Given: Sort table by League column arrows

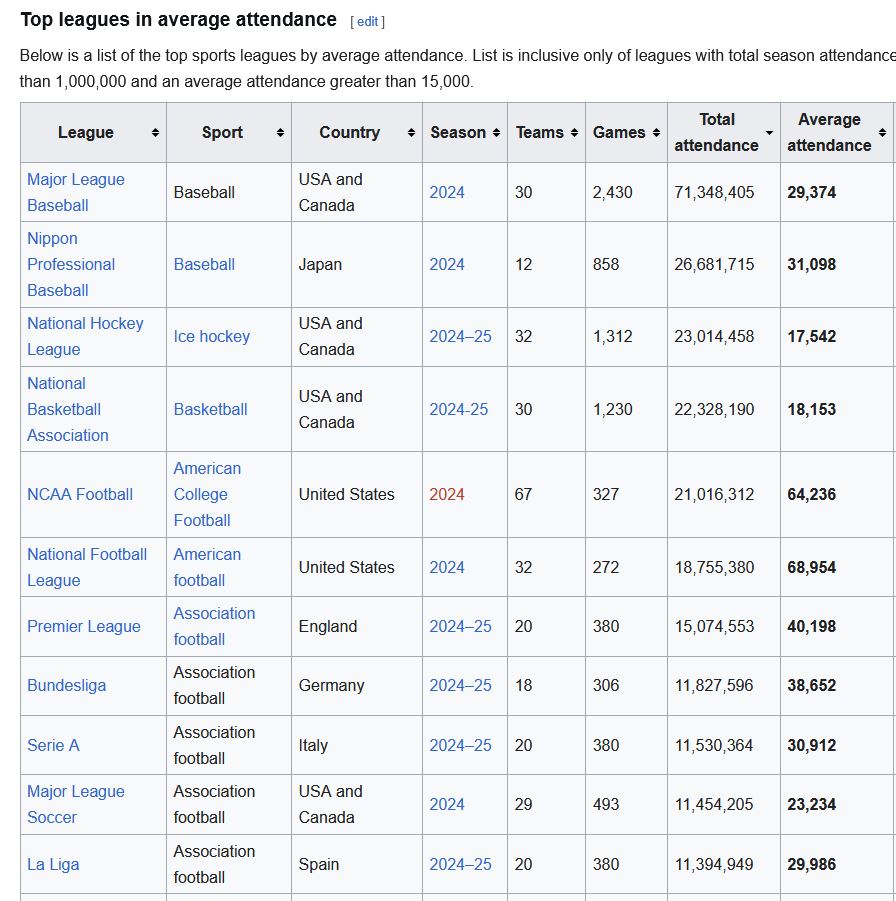Looking at the screenshot, I should tap(155, 133).
